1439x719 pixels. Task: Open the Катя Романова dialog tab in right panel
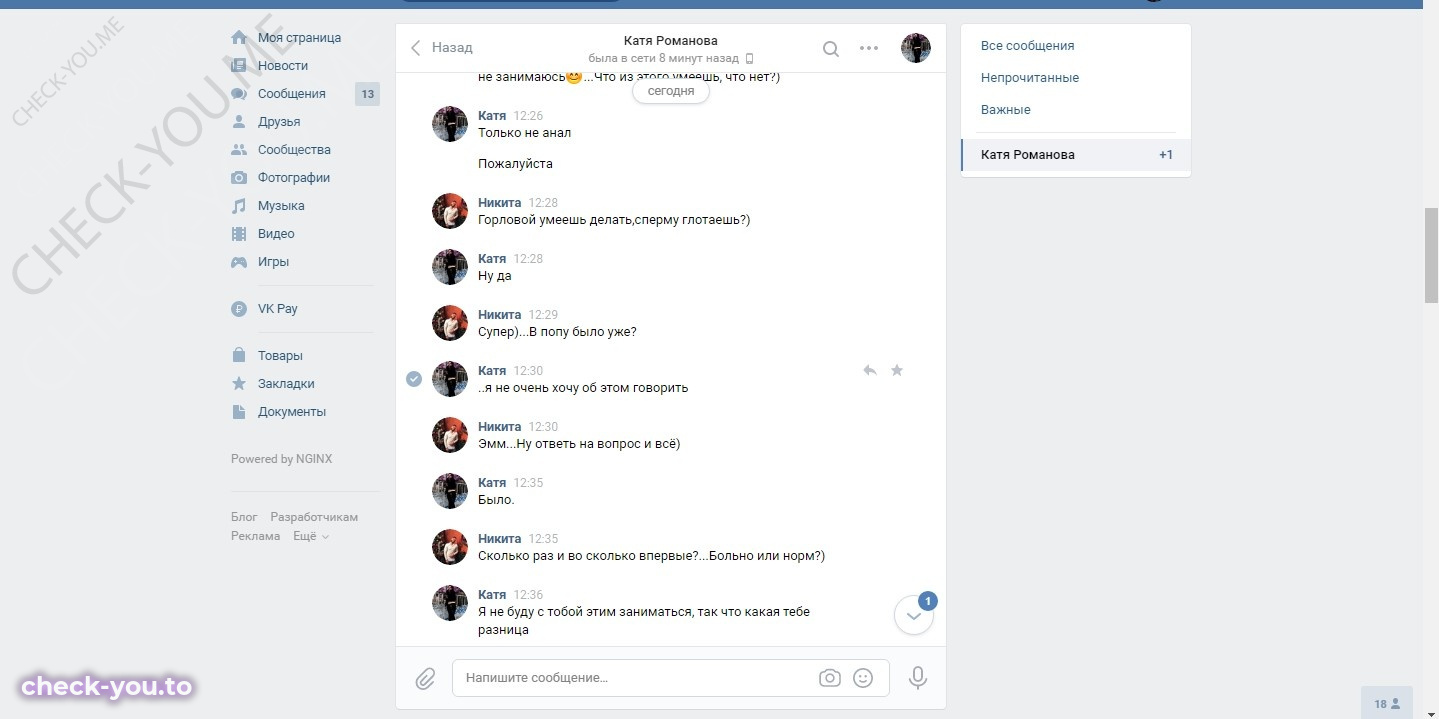click(x=1076, y=155)
